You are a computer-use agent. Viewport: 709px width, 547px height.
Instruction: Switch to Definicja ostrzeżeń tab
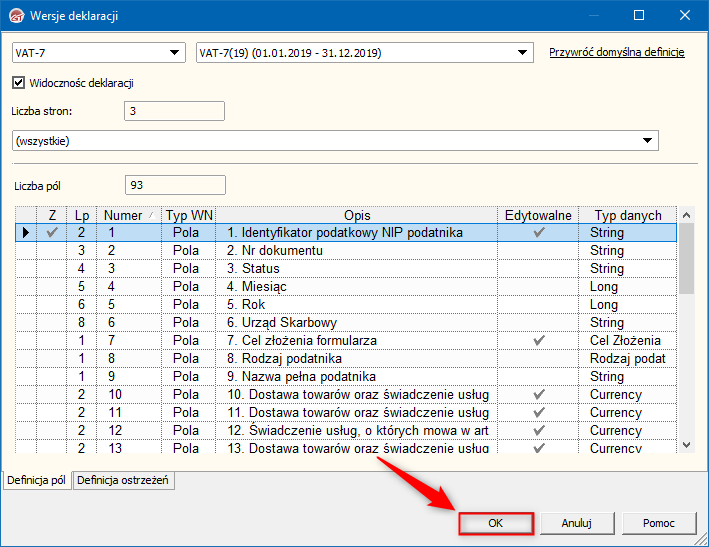point(125,481)
